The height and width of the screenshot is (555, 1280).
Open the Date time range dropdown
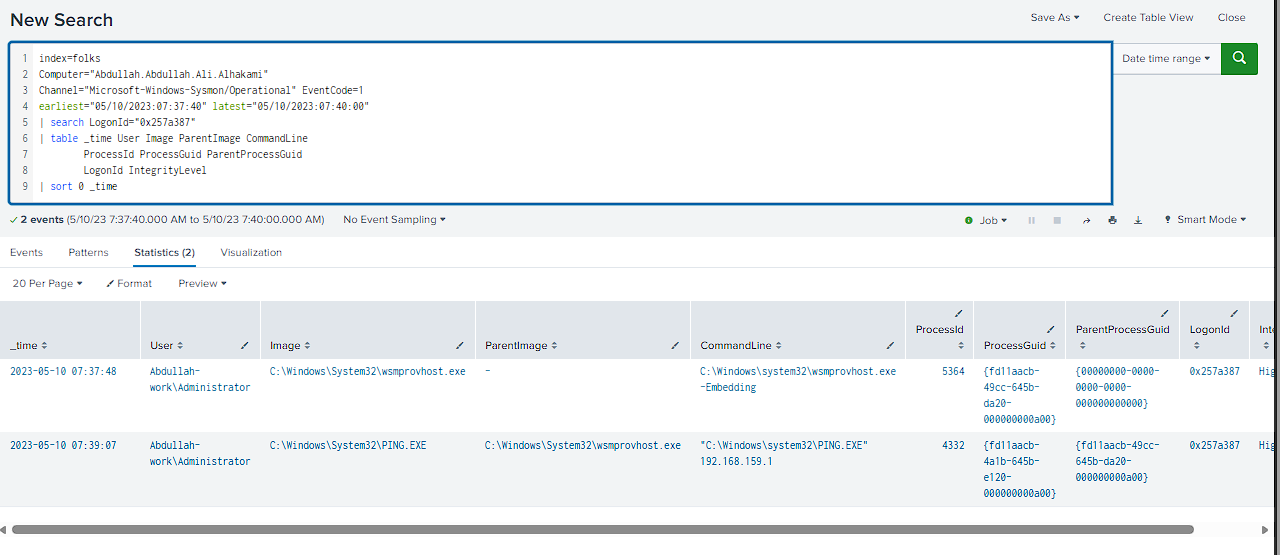1166,58
